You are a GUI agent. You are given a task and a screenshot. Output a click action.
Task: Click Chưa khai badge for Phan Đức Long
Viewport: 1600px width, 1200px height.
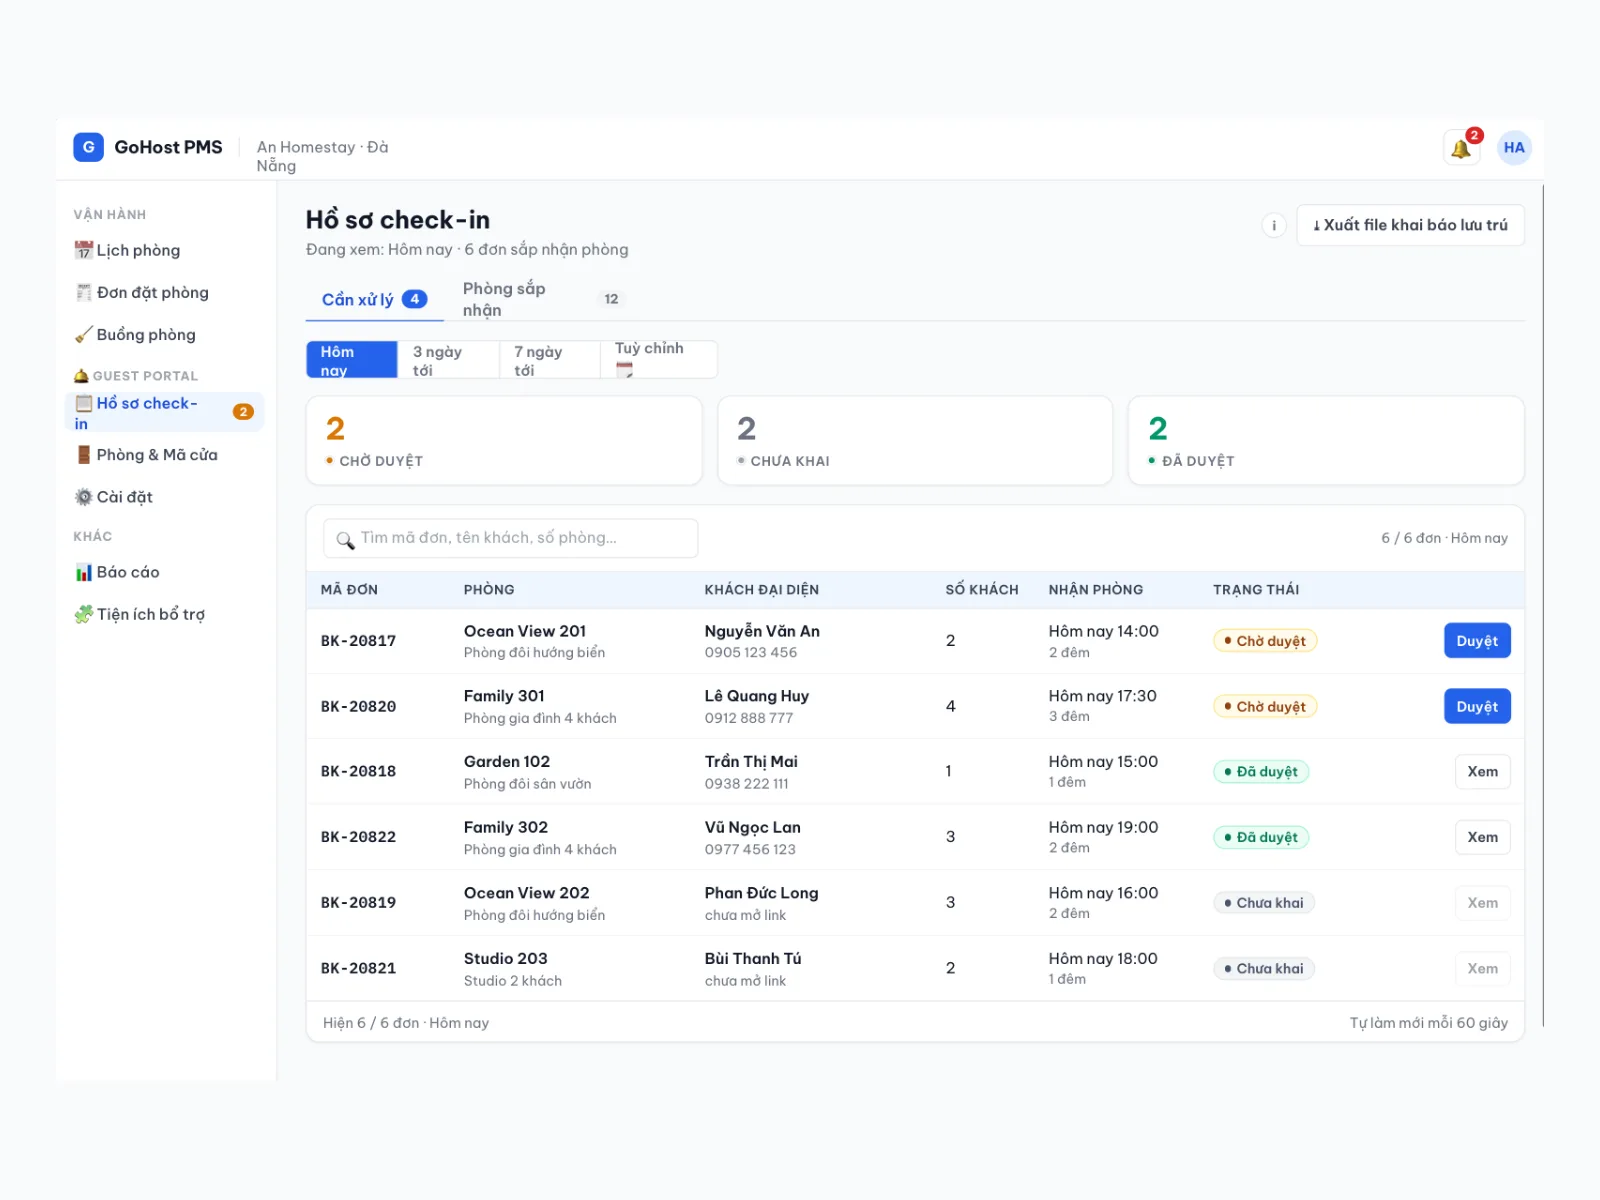click(1264, 903)
